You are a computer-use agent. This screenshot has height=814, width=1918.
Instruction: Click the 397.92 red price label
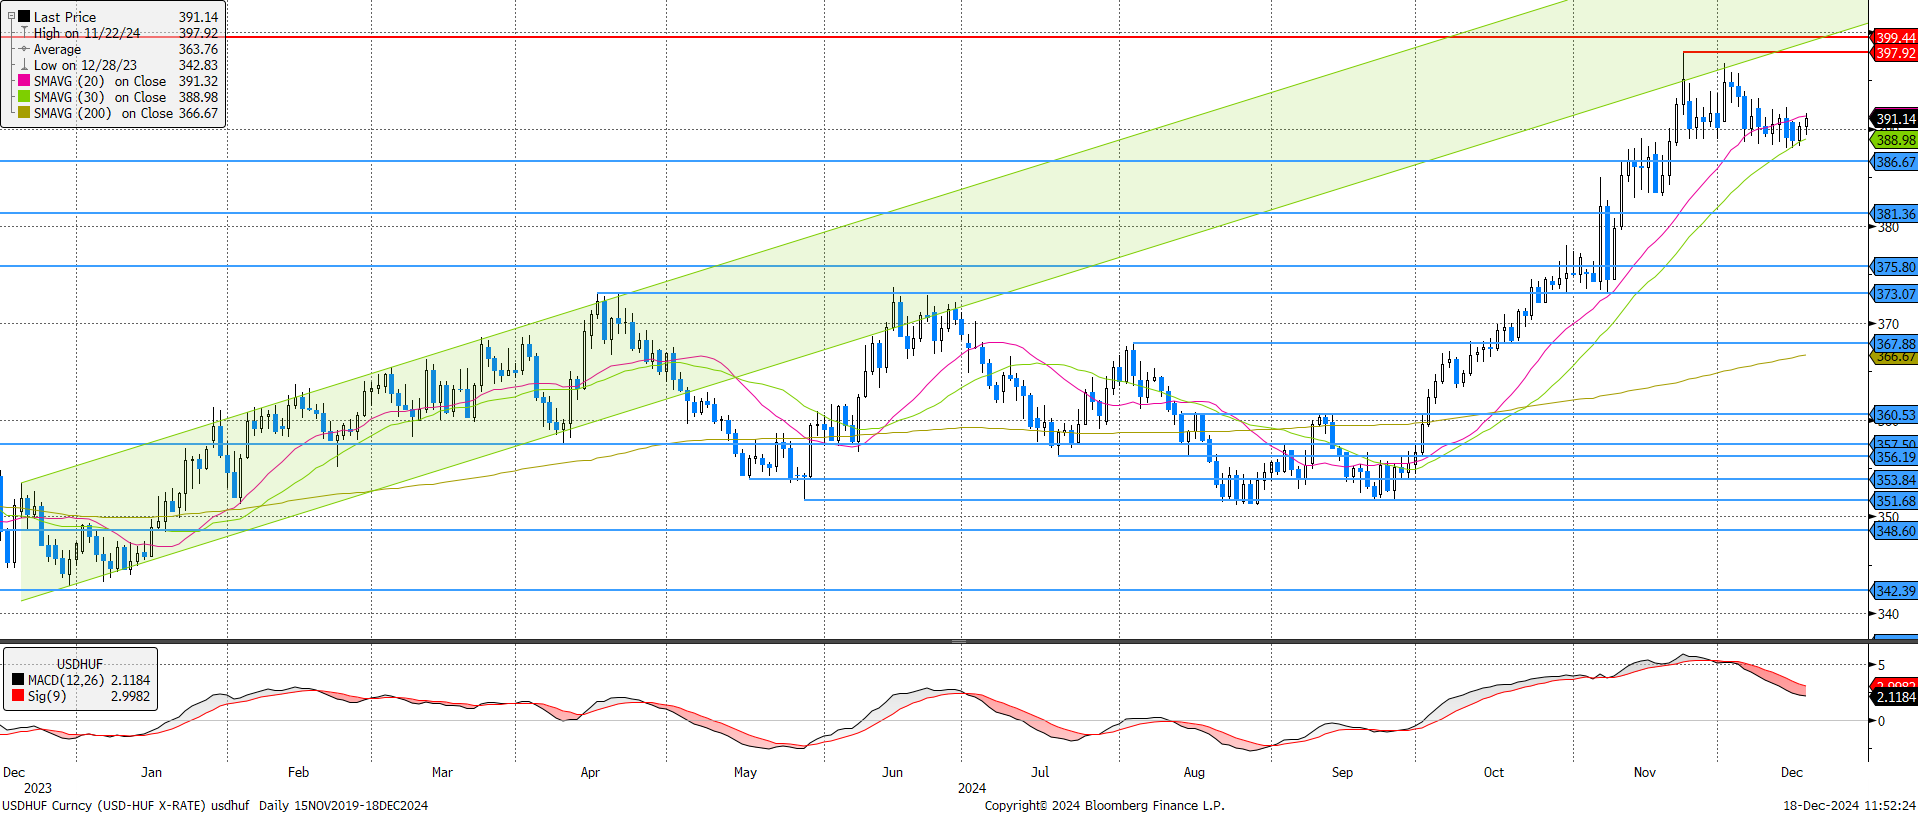1895,53
